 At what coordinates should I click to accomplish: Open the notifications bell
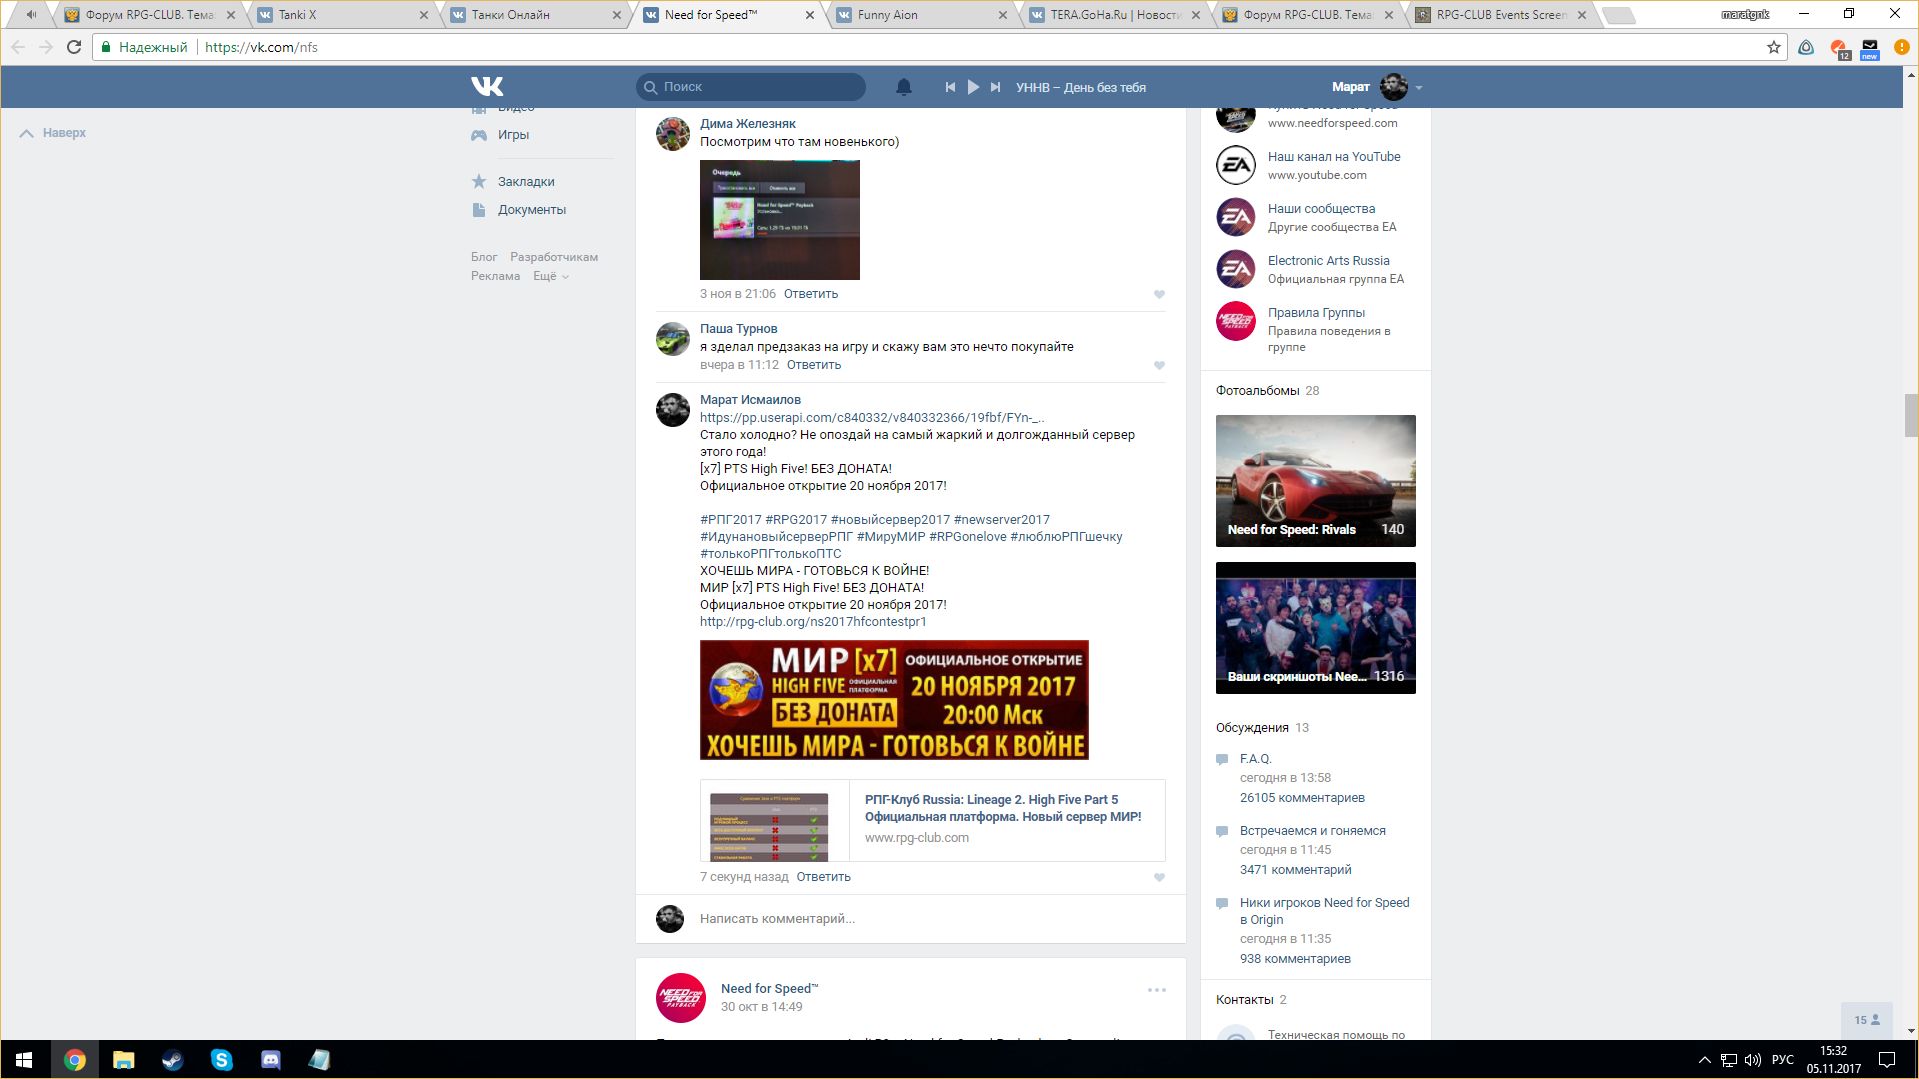point(903,87)
